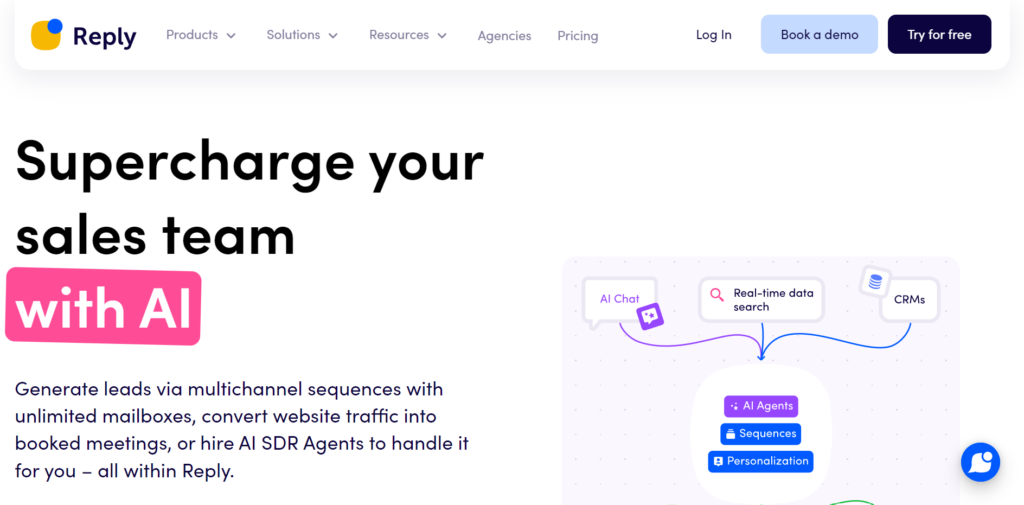Click the AI Agents purple tag

pyautogui.click(x=761, y=406)
